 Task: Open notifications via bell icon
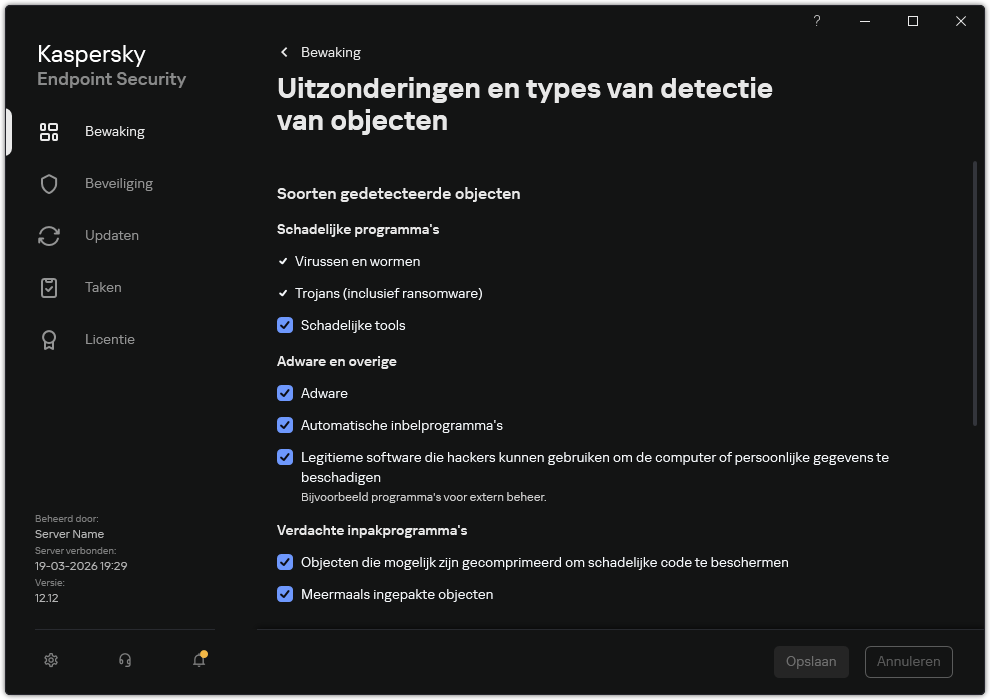click(x=198, y=662)
